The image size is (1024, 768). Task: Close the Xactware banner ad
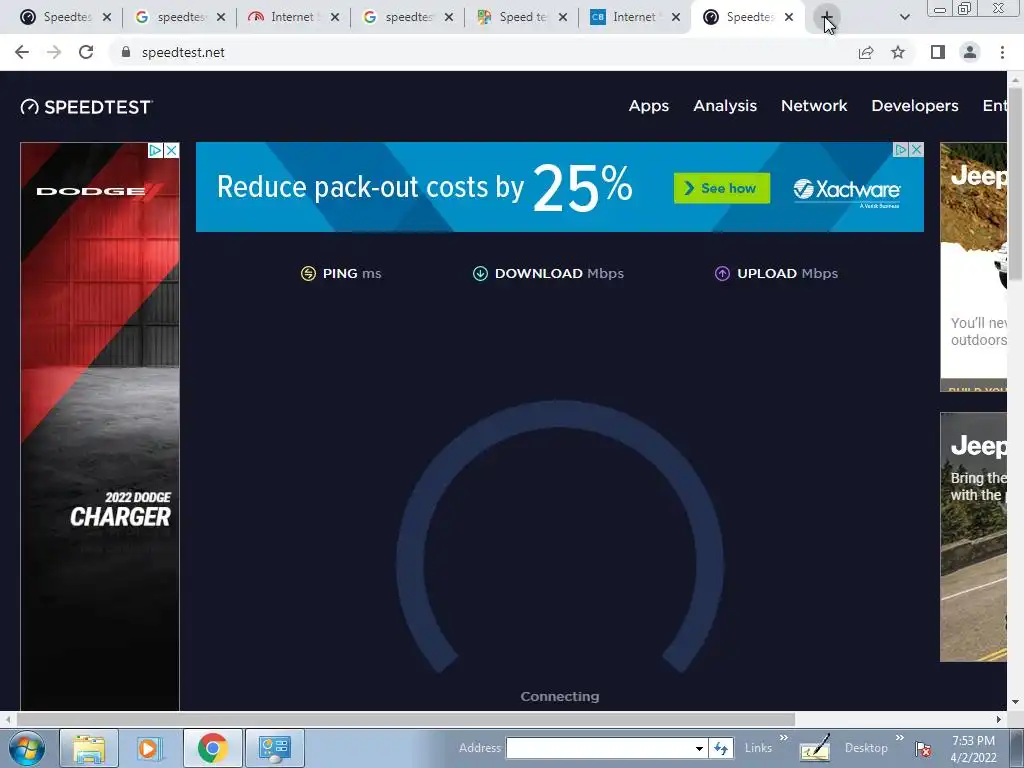pyautogui.click(x=916, y=150)
